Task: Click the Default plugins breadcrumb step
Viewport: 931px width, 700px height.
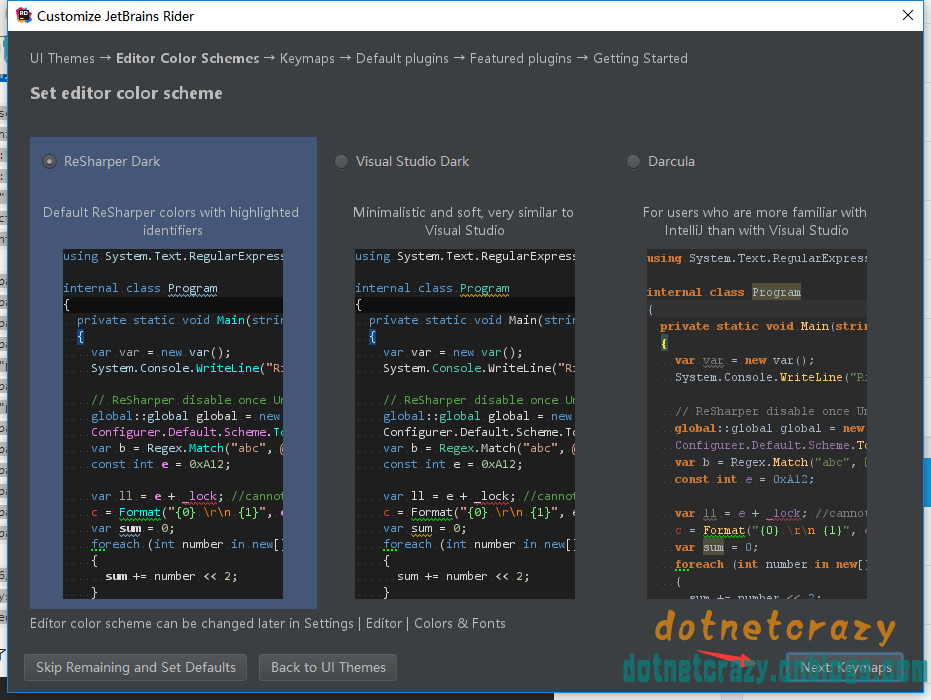Action: pyautogui.click(x=402, y=58)
